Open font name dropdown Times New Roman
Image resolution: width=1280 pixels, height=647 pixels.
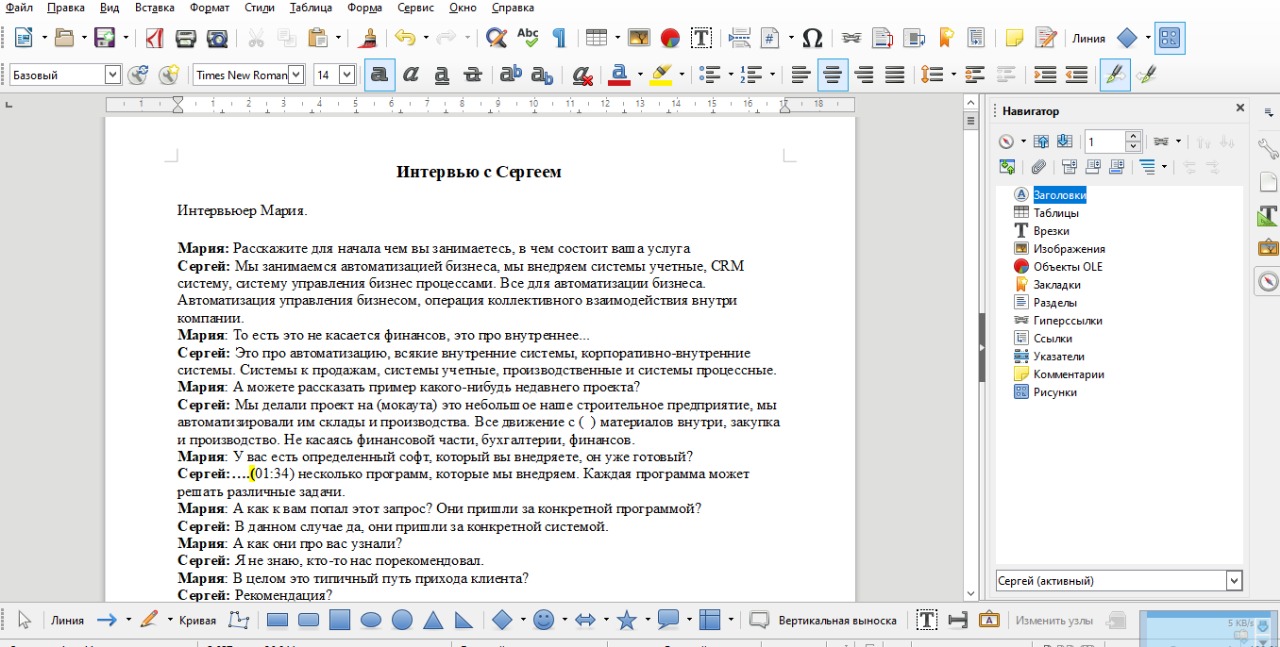296,75
